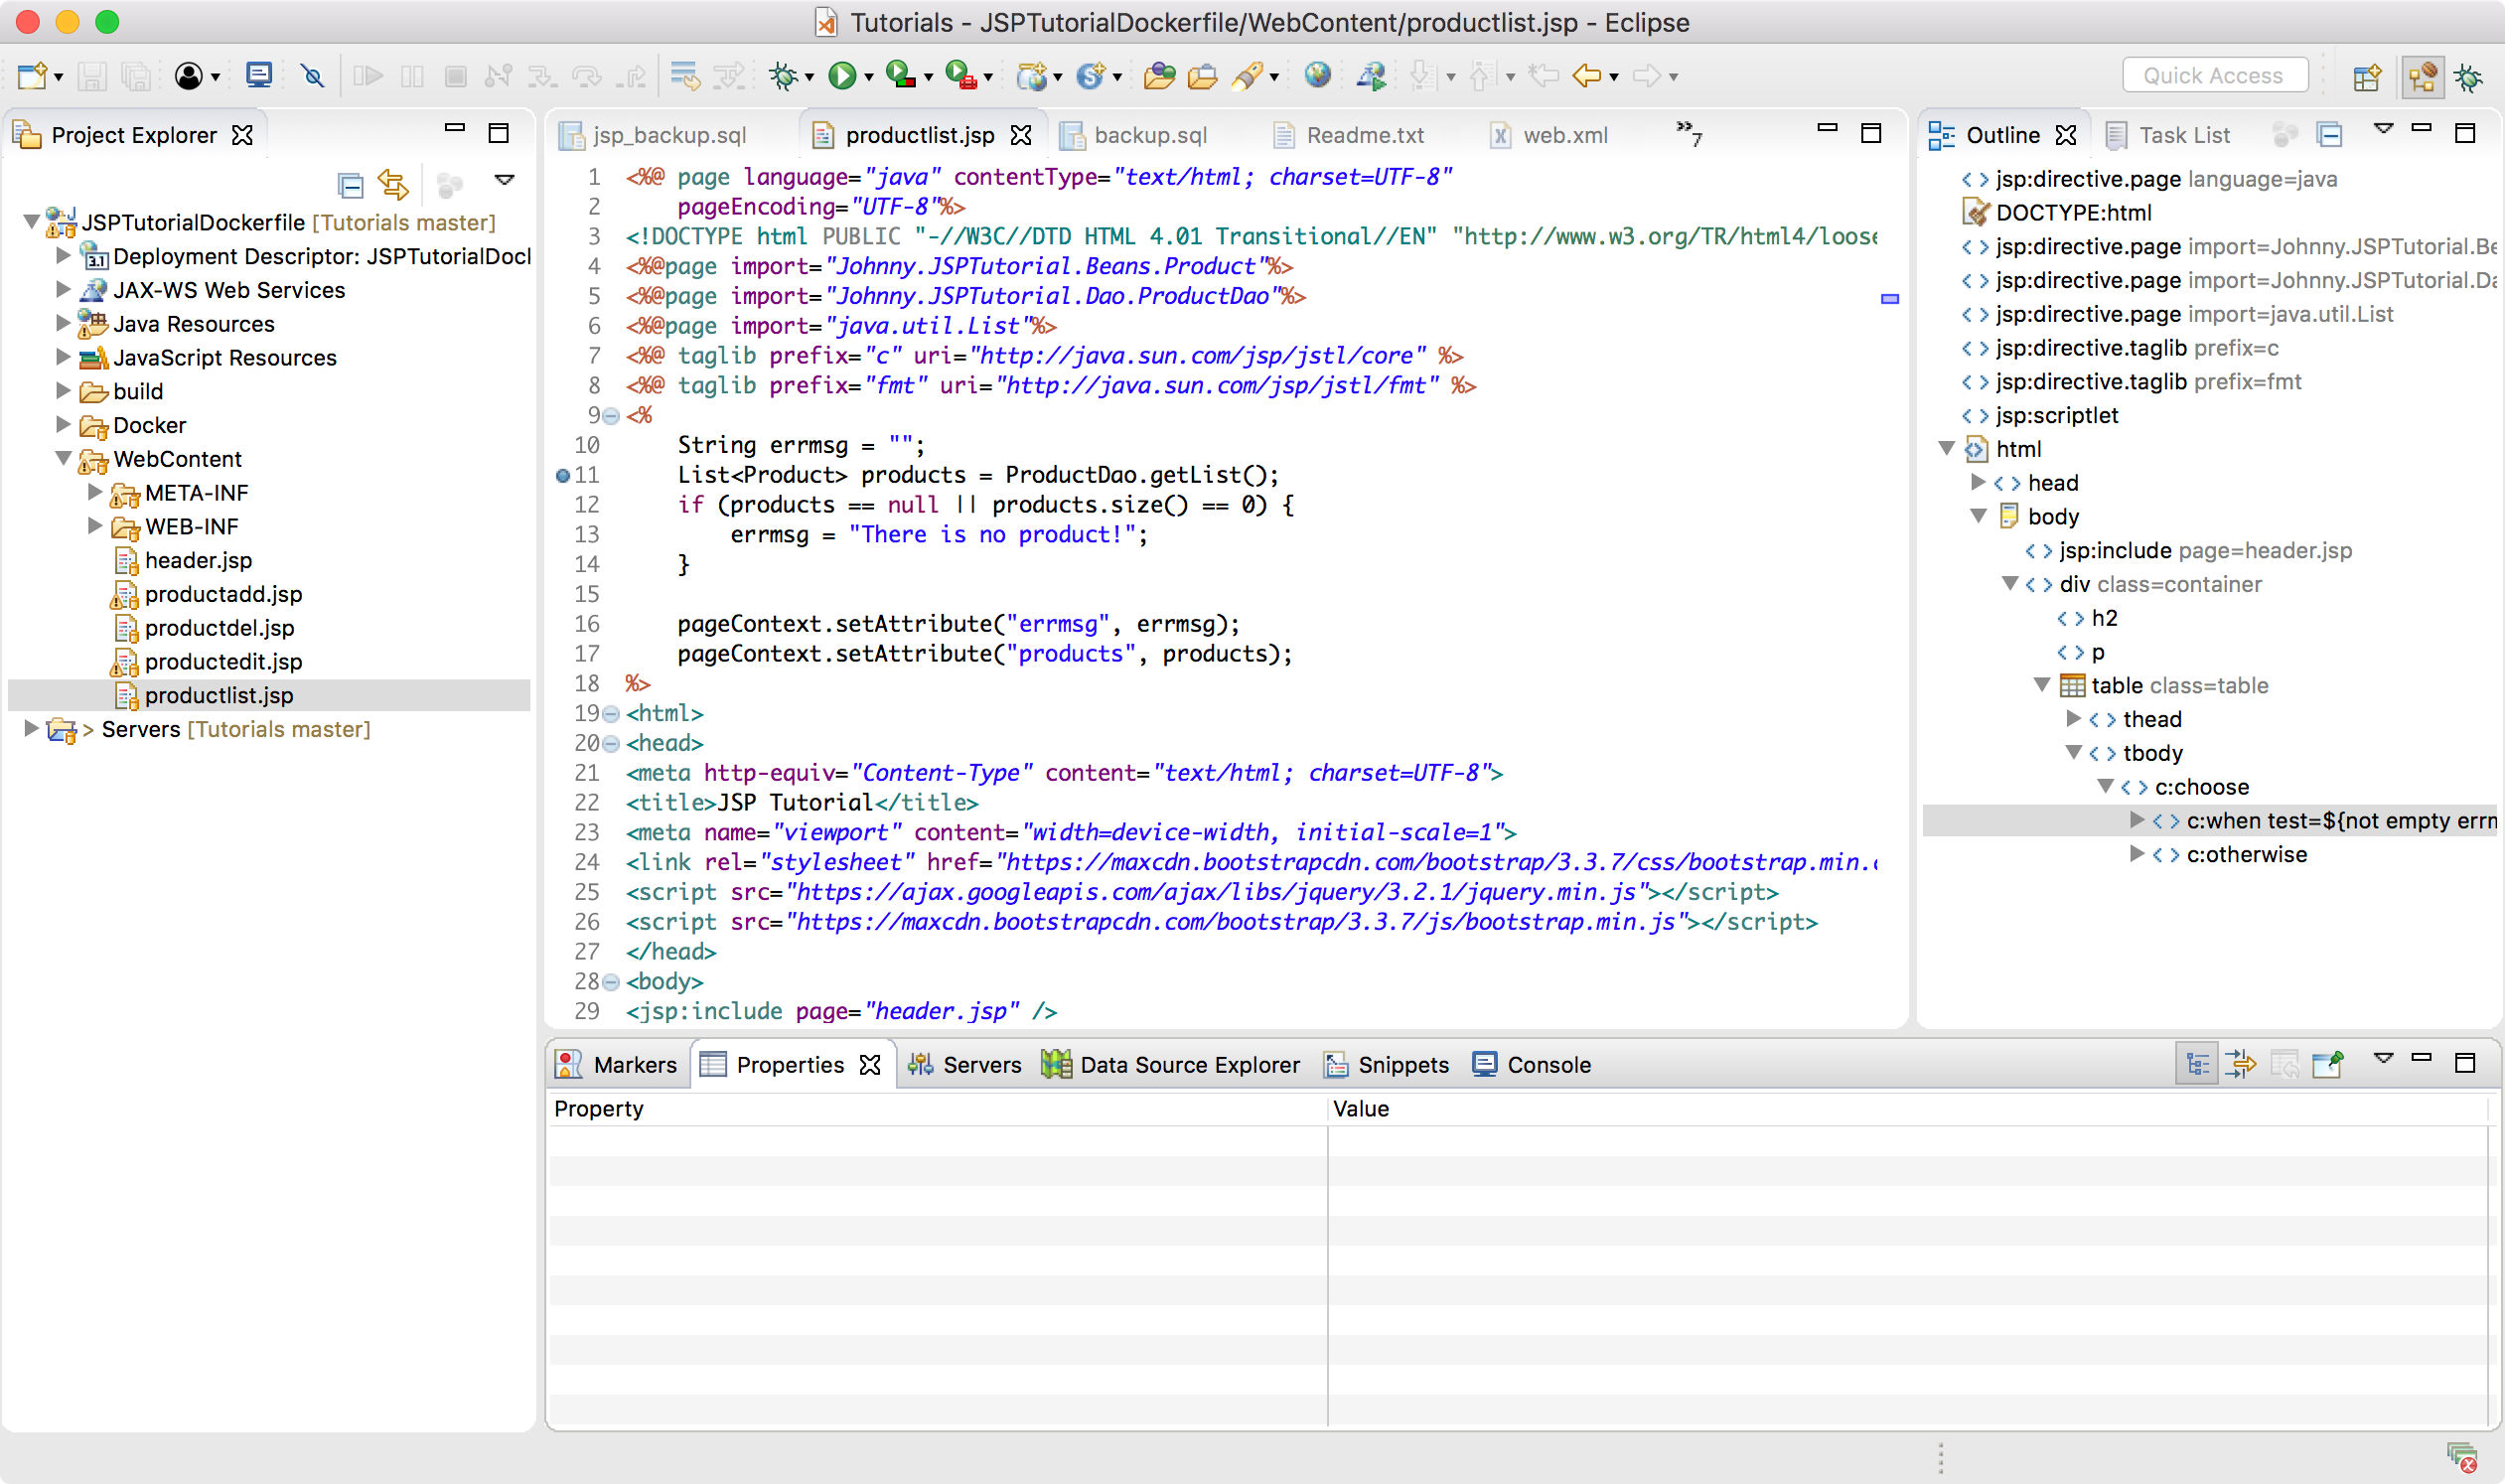Click the Run button in toolbar
Image resolution: width=2505 pixels, height=1484 pixels.
point(846,74)
